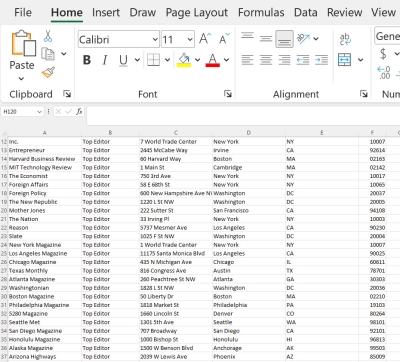The image size is (400, 362).
Task: Open font color dropdown arrow
Action: point(227,60)
